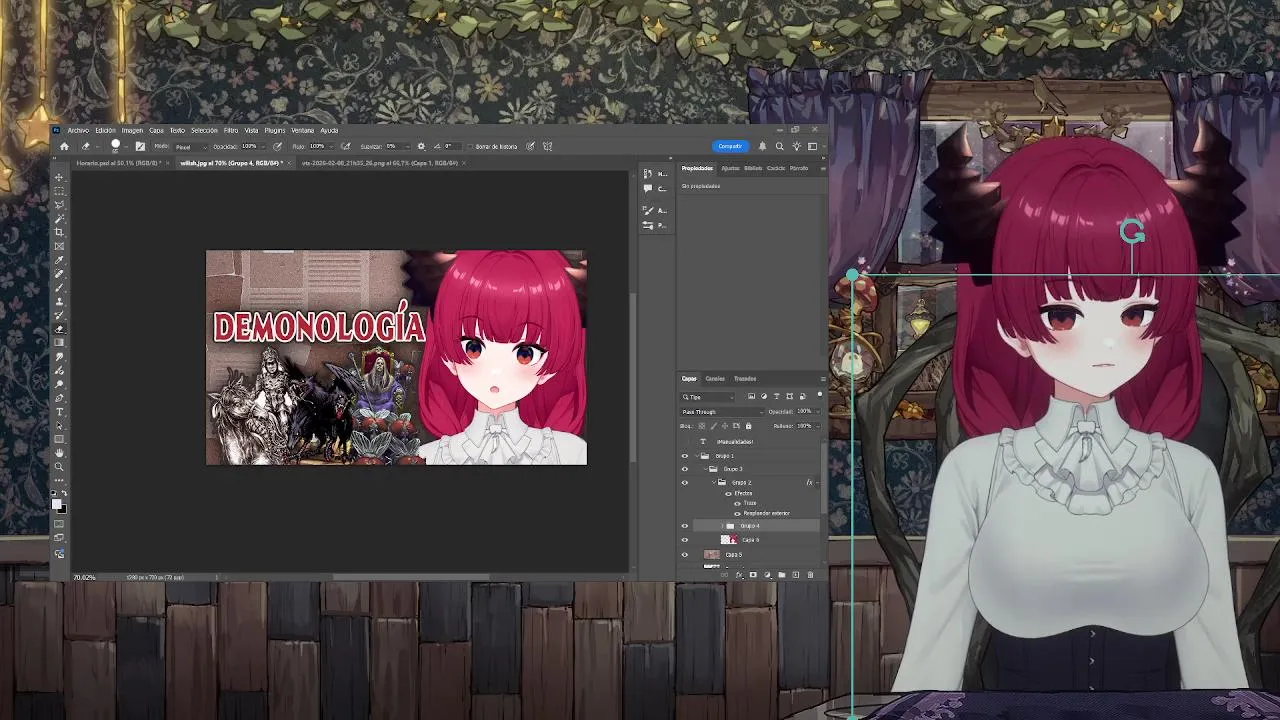Screen dimensions: 1280x720
Task: Switch to the Canales tab
Action: point(715,378)
